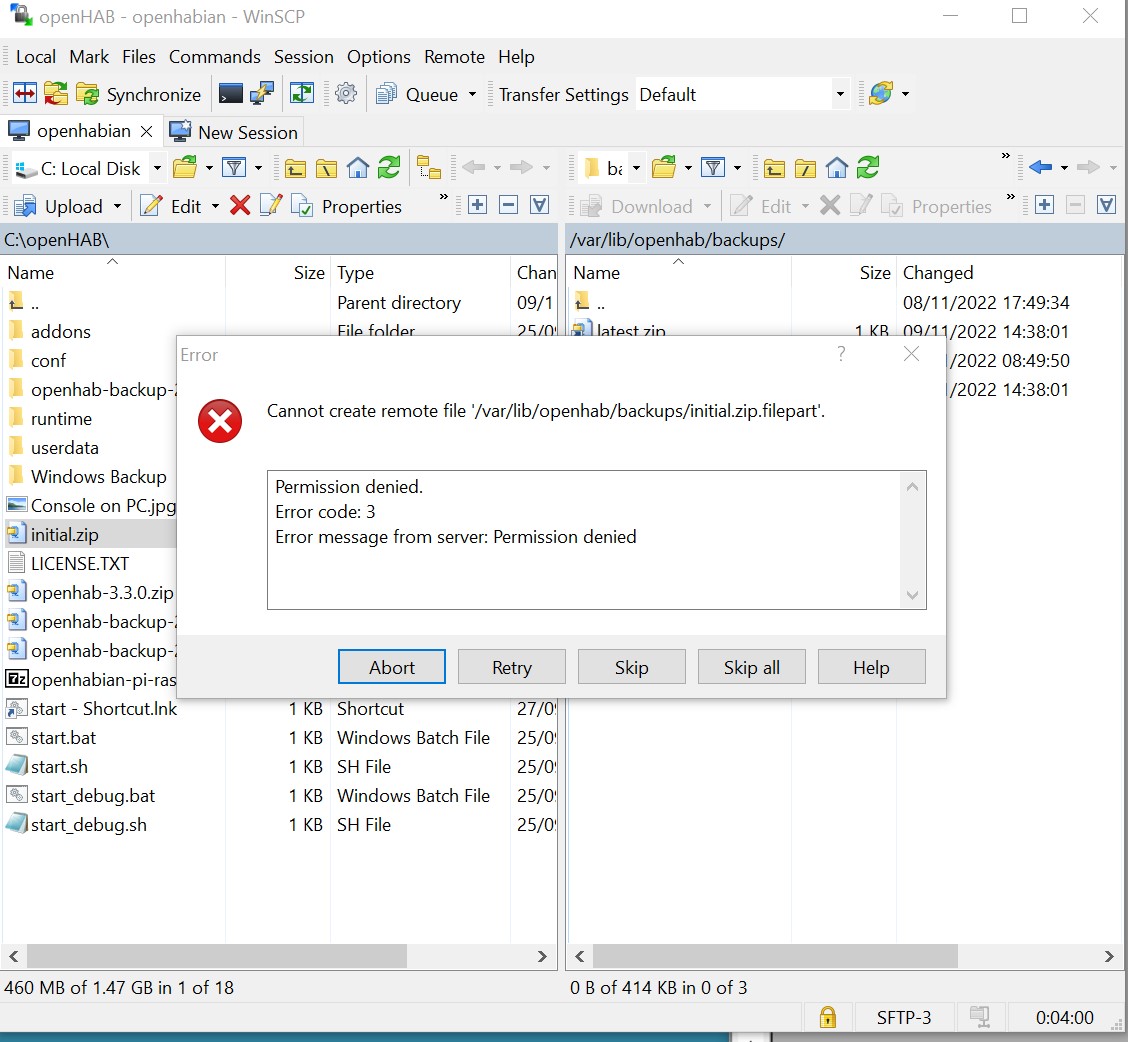The image size is (1128, 1042).
Task: Click the Skip all button
Action: 752,667
